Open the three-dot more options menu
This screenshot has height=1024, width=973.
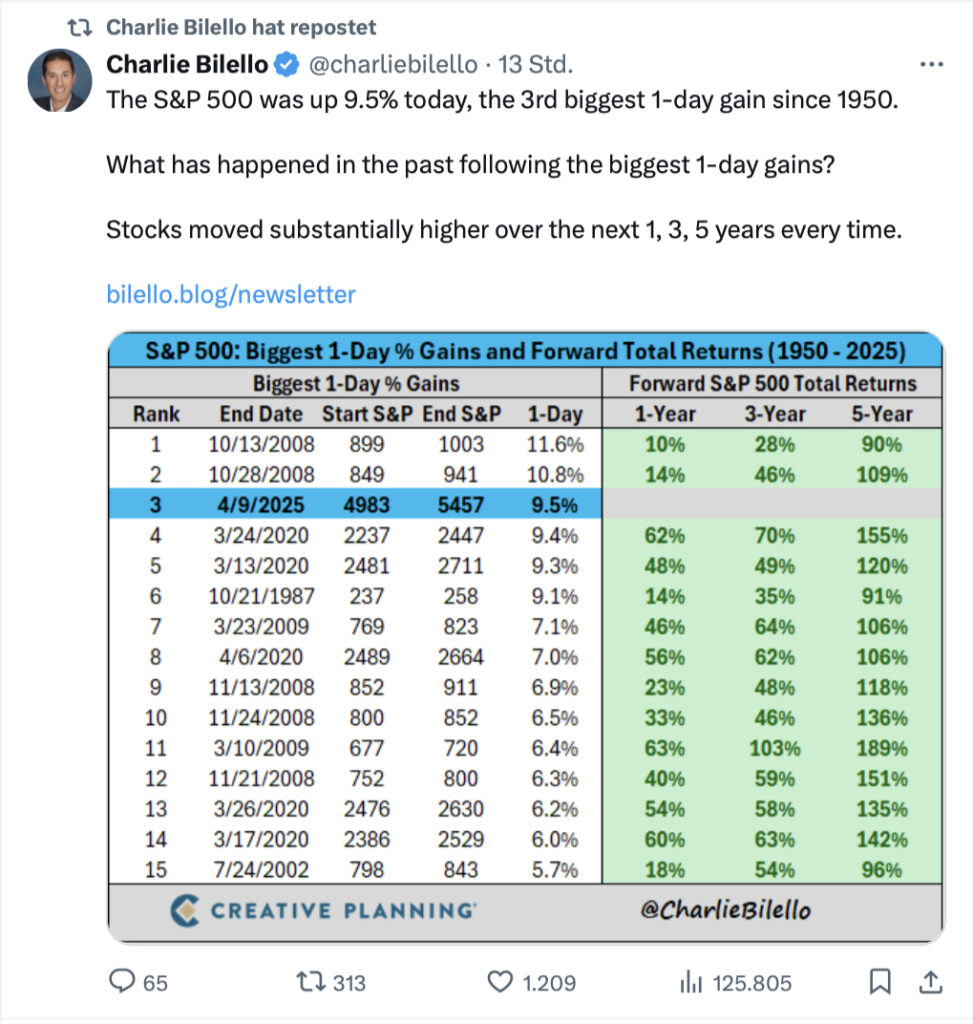(930, 65)
